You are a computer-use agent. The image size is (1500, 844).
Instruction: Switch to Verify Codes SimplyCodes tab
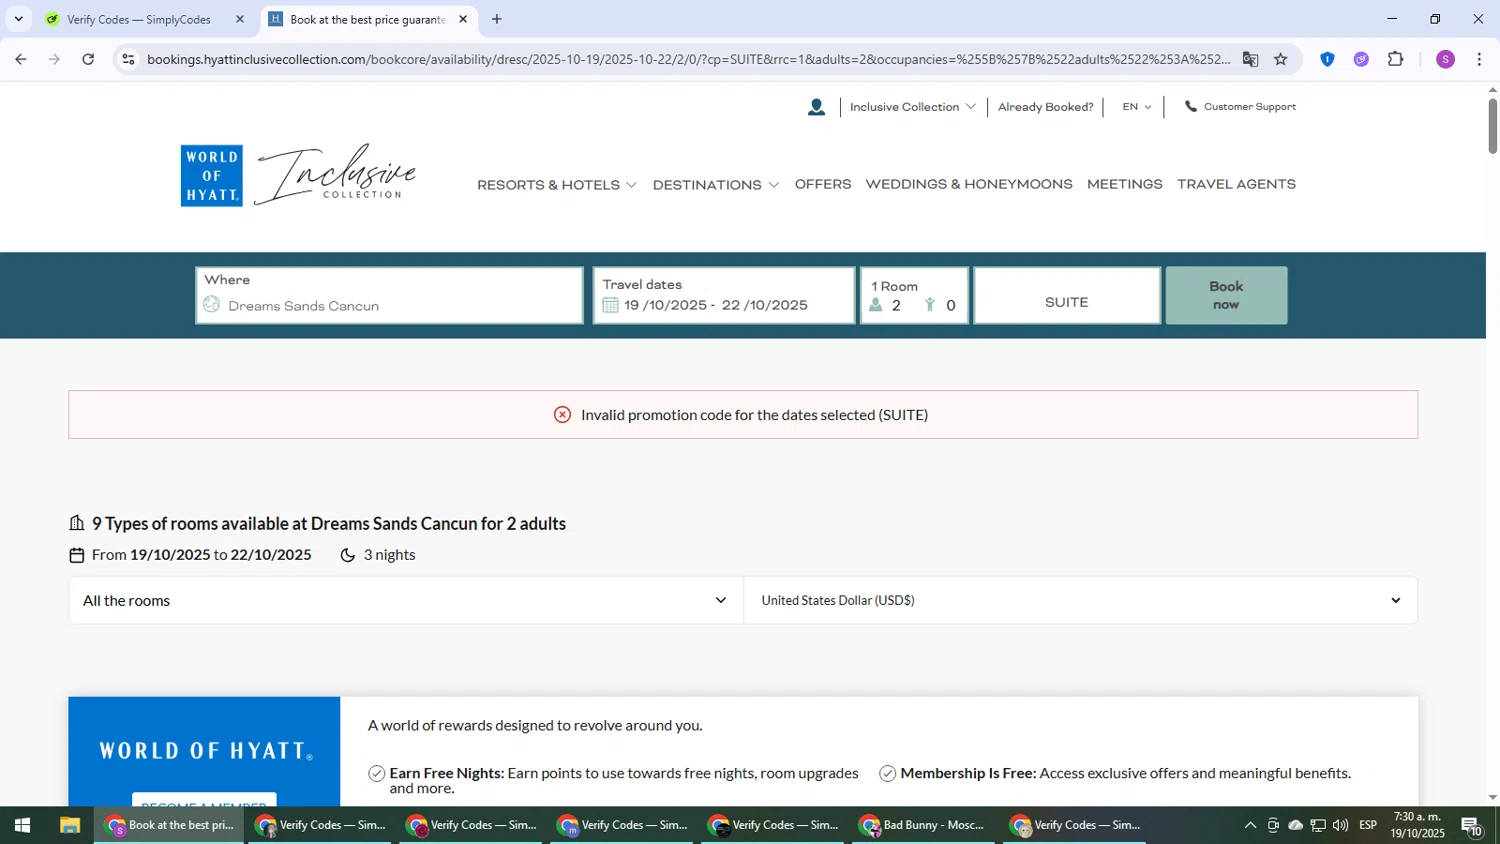pos(138,19)
